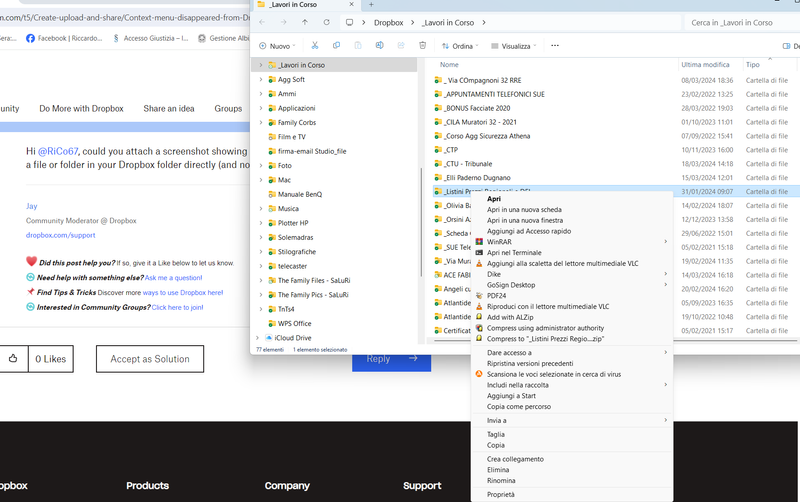Image resolution: width=800 pixels, height=502 pixels.
Task: Click the Explorer back arrow
Action: pyautogui.click(x=262, y=22)
